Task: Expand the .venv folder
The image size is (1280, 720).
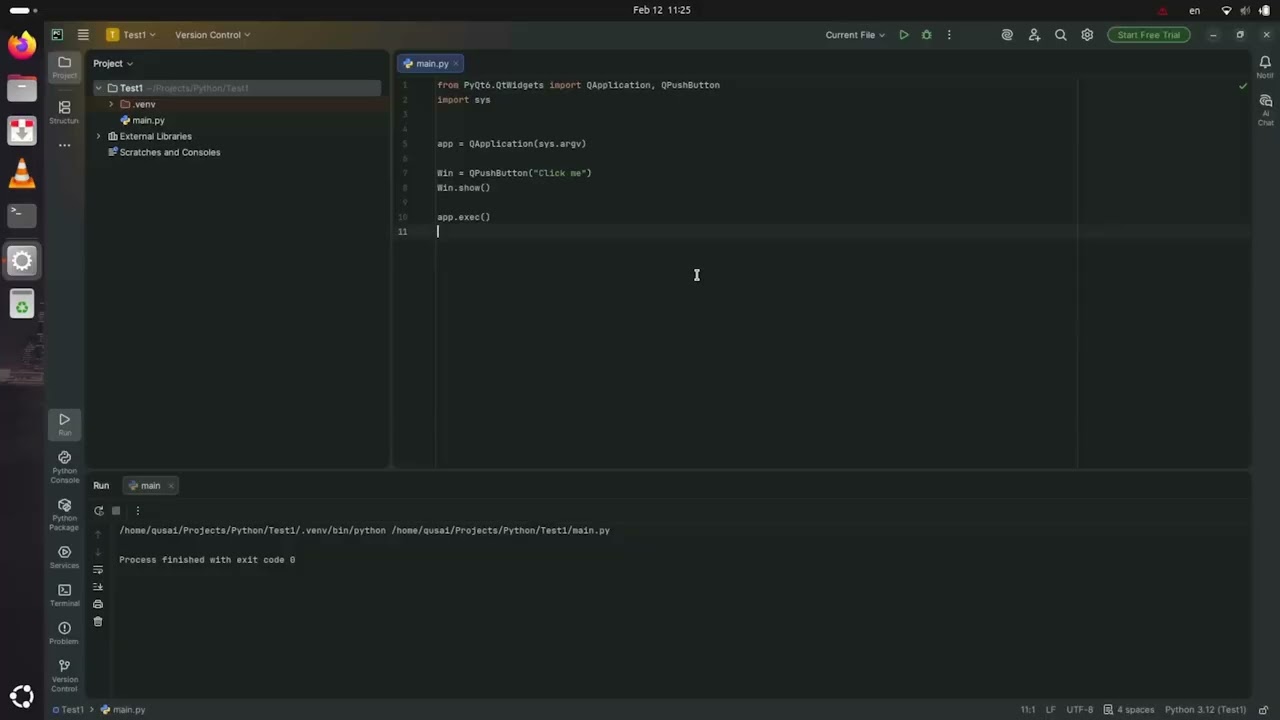Action: pyautogui.click(x=111, y=104)
